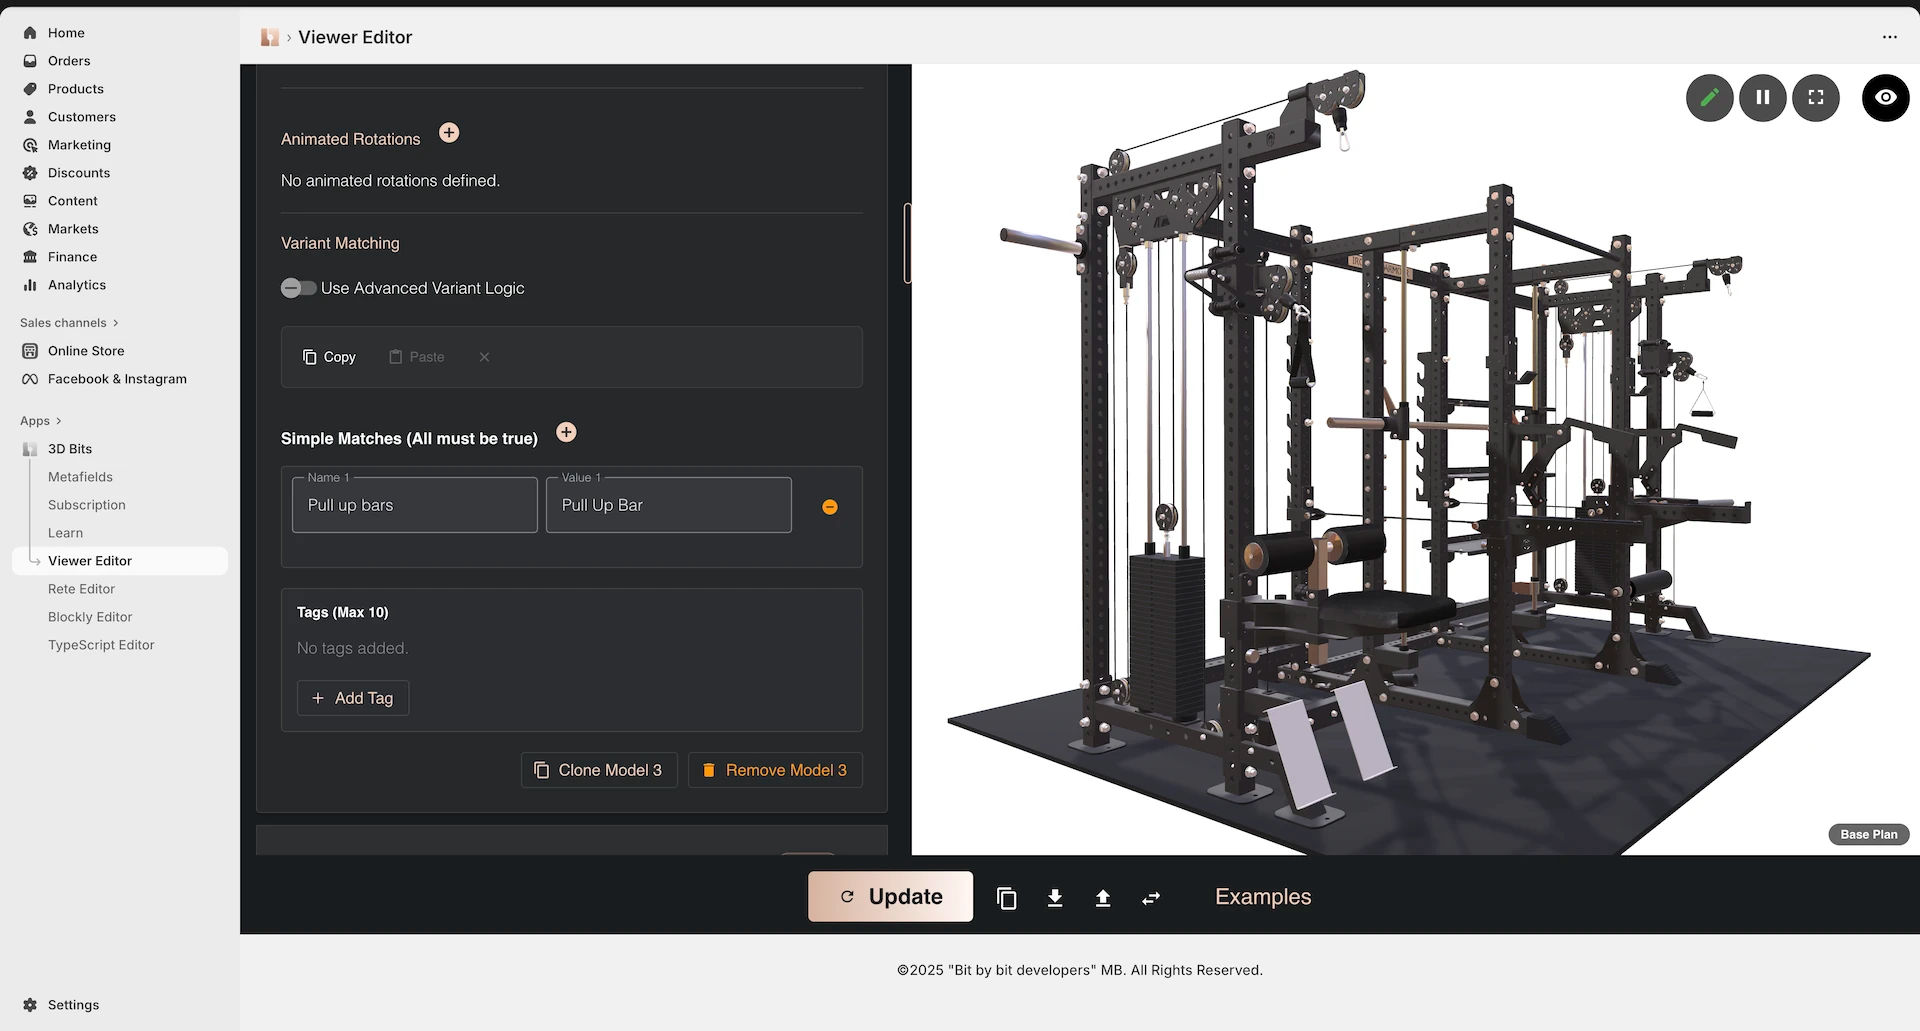Add a new Animated Rotation
Viewport: 1920px width, 1031px height.
point(449,132)
